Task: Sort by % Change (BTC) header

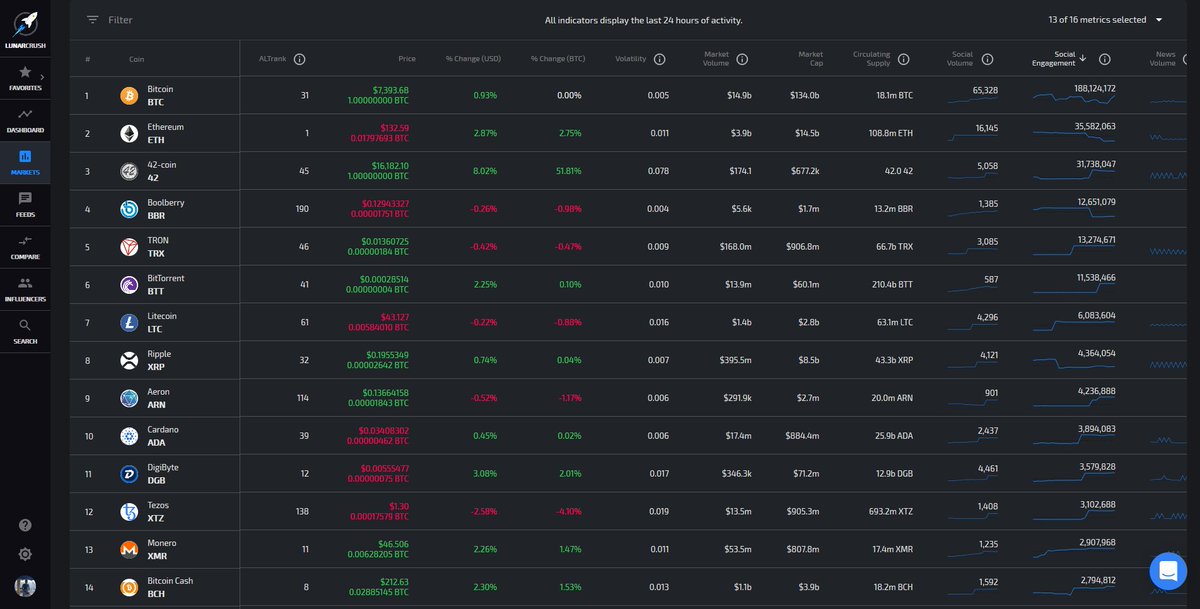Action: coord(558,59)
